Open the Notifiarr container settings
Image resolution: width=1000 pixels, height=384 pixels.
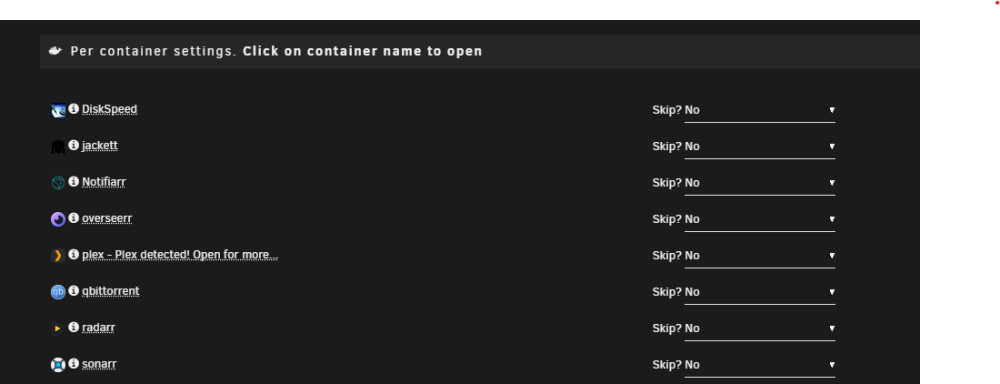click(104, 182)
